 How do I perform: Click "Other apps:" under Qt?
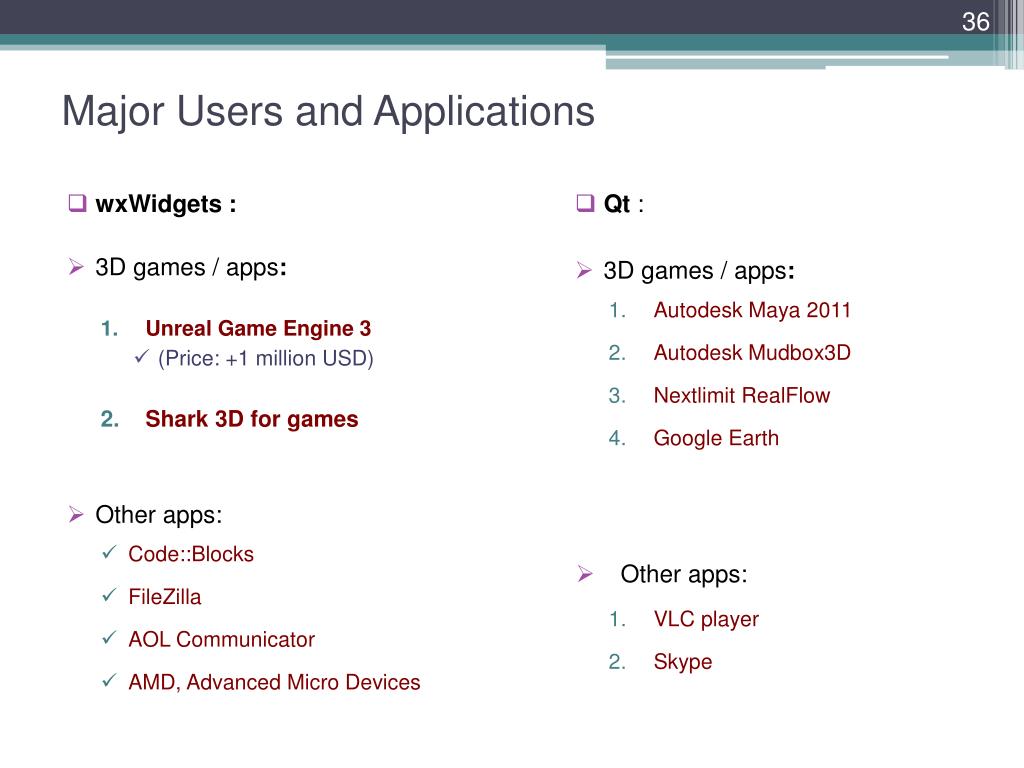click(684, 575)
